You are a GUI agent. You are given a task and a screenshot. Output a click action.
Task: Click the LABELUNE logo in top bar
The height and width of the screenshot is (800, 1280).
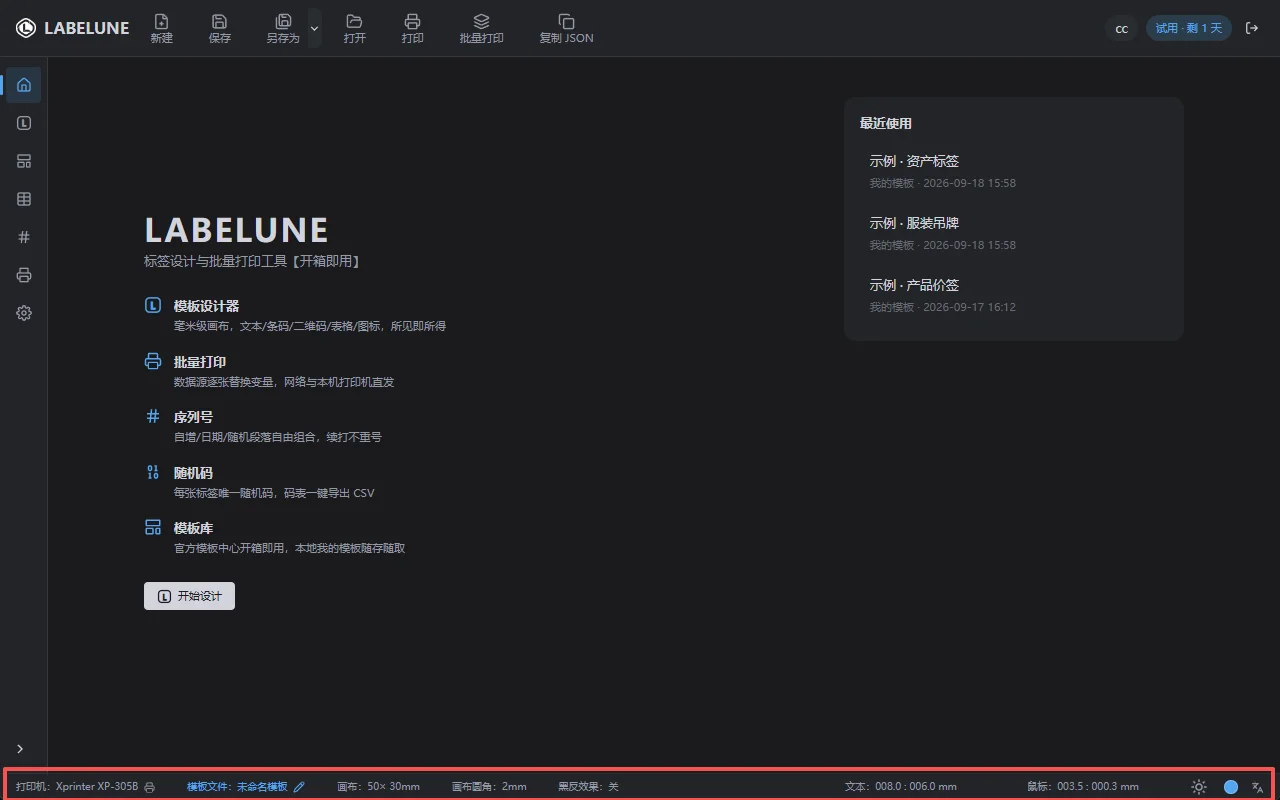(72, 28)
